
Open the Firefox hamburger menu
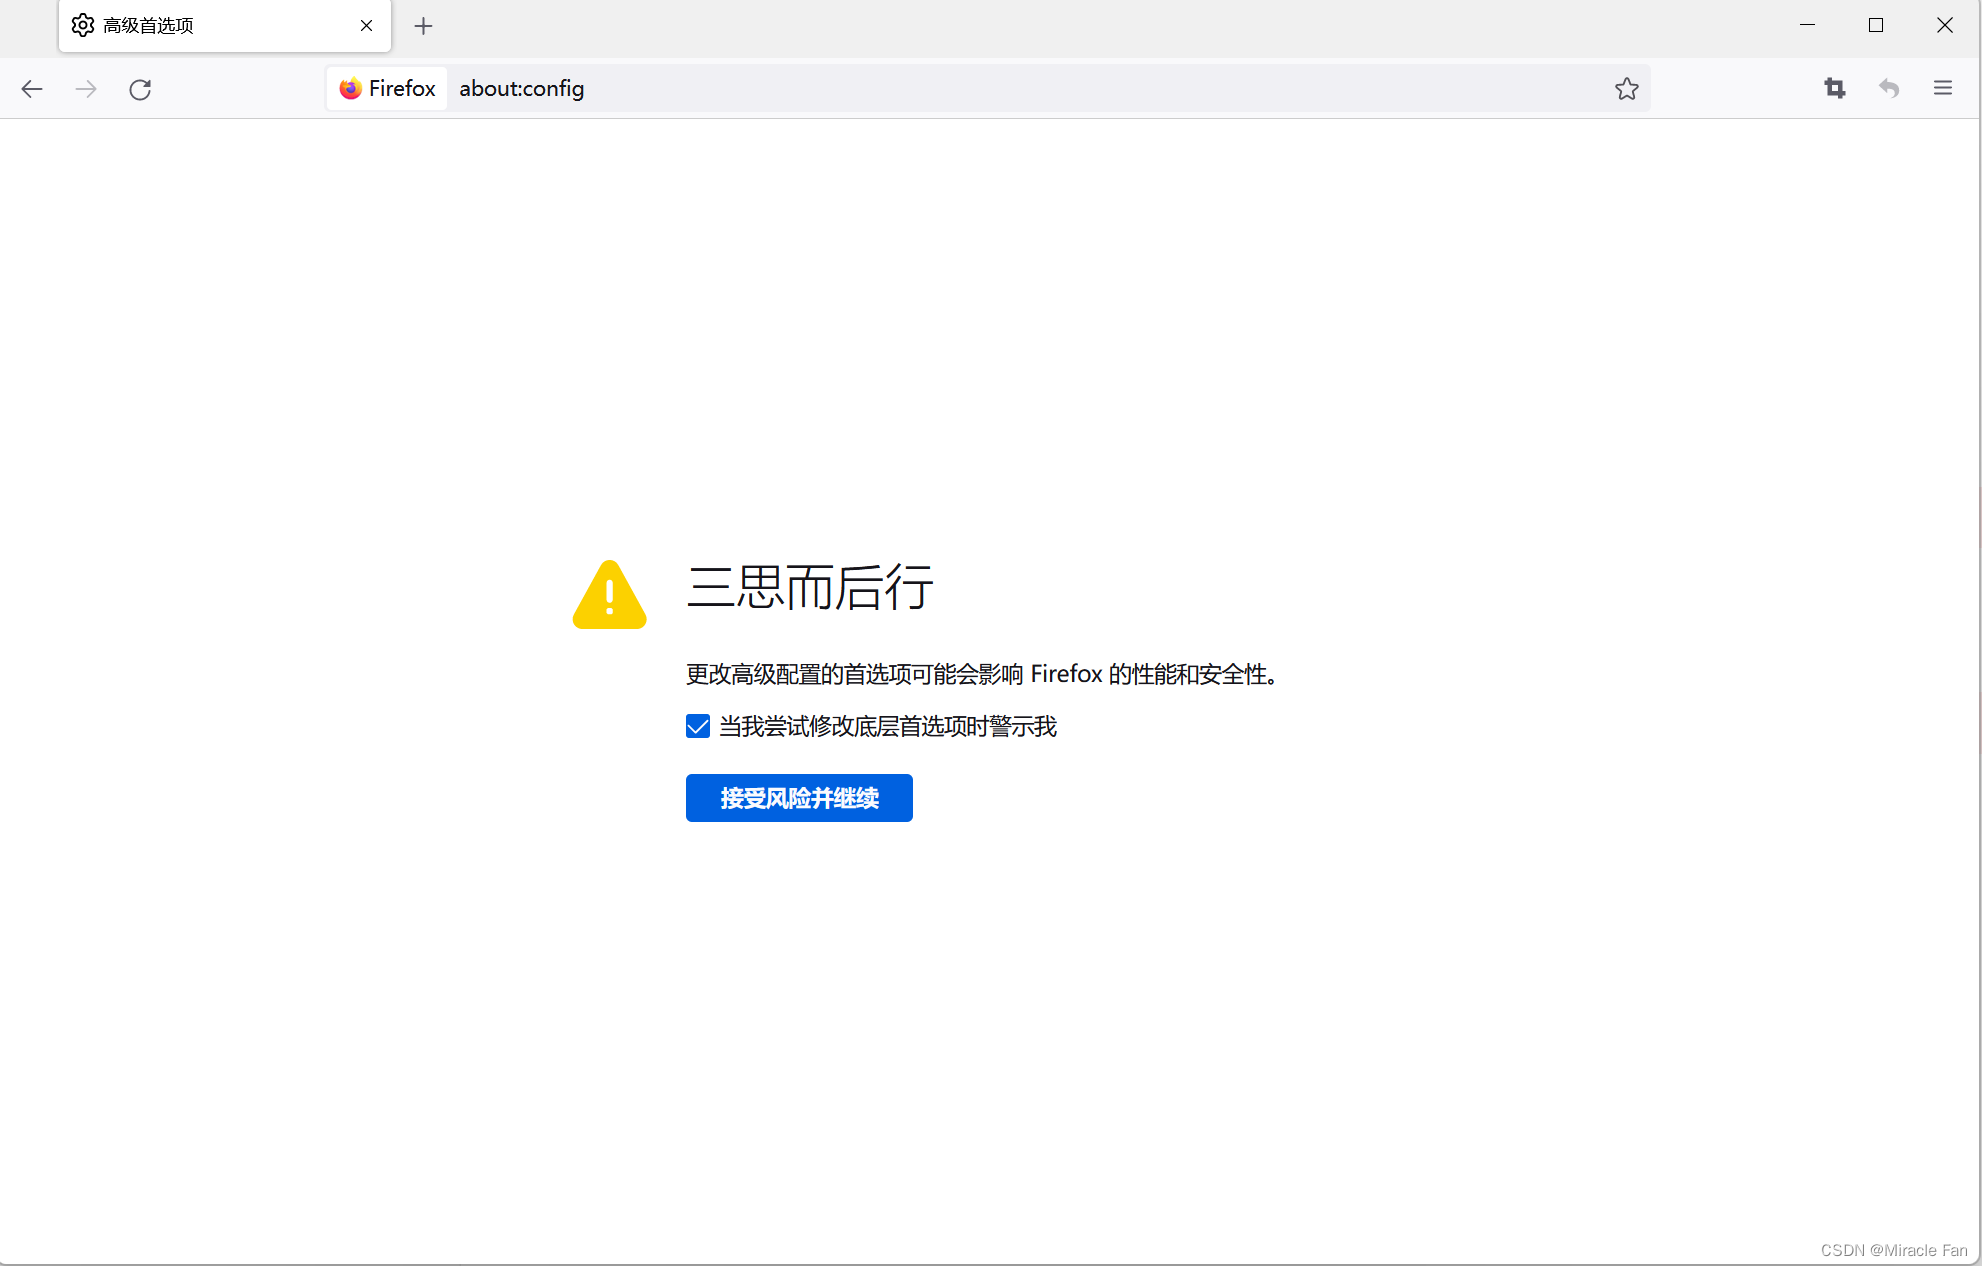[1942, 89]
